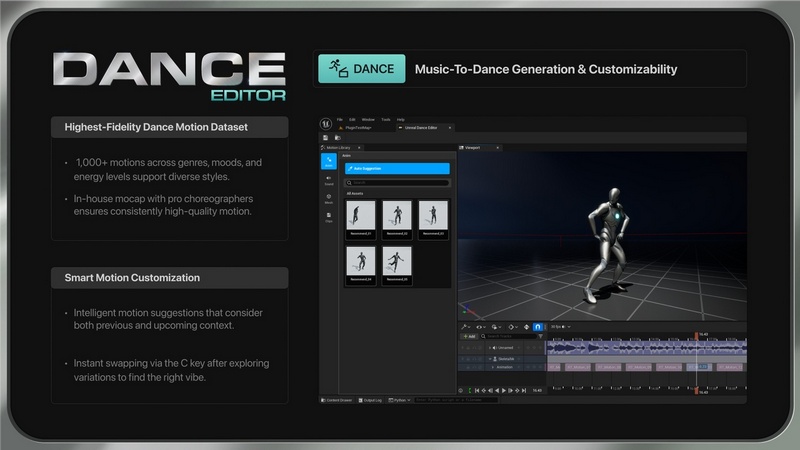
Task: Click the Auto Suggestion button
Action: tap(397, 169)
